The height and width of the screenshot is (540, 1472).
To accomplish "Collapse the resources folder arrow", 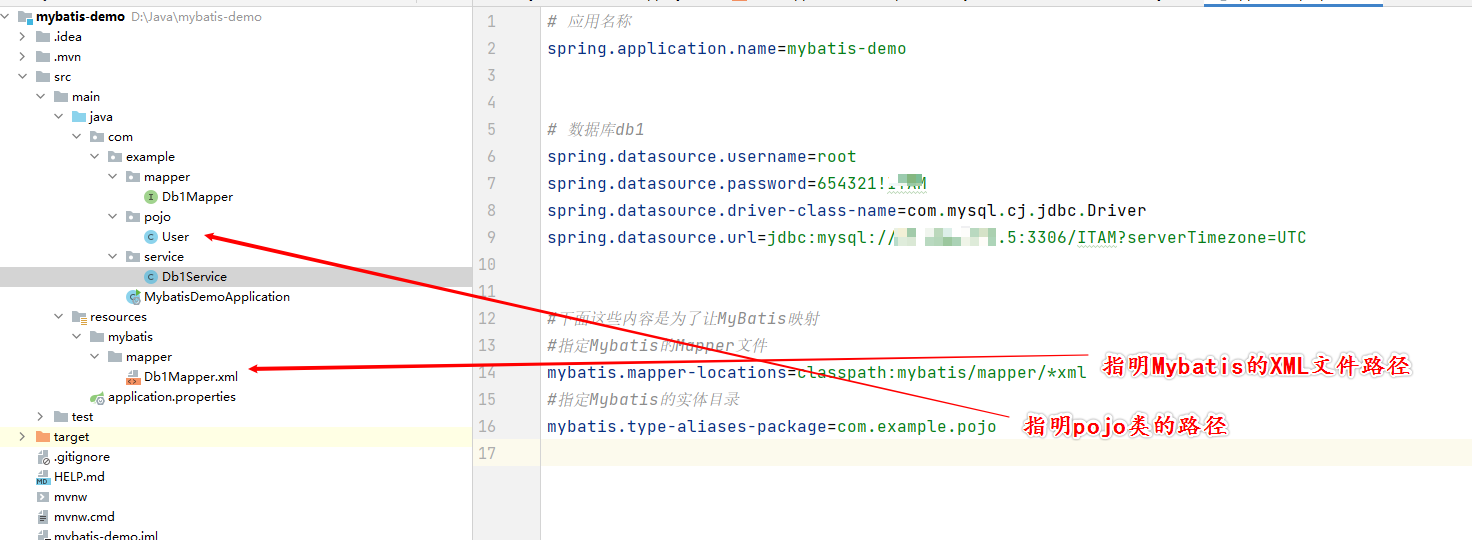I will point(59,317).
